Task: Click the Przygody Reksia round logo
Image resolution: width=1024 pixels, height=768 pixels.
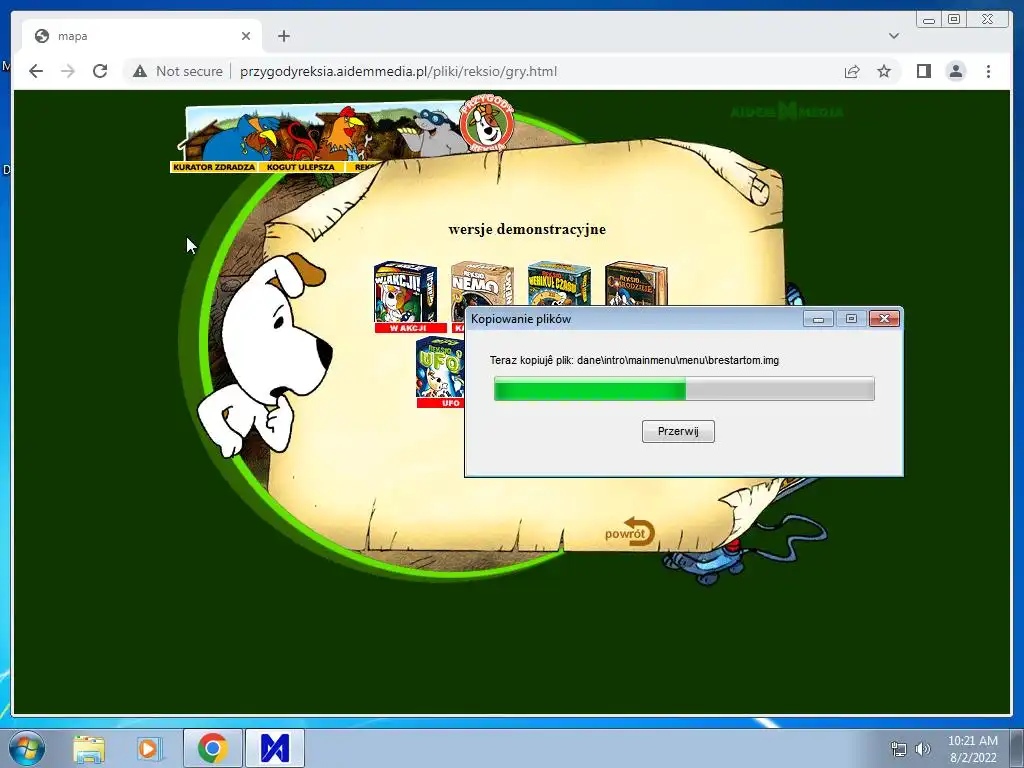Action: pos(487,124)
